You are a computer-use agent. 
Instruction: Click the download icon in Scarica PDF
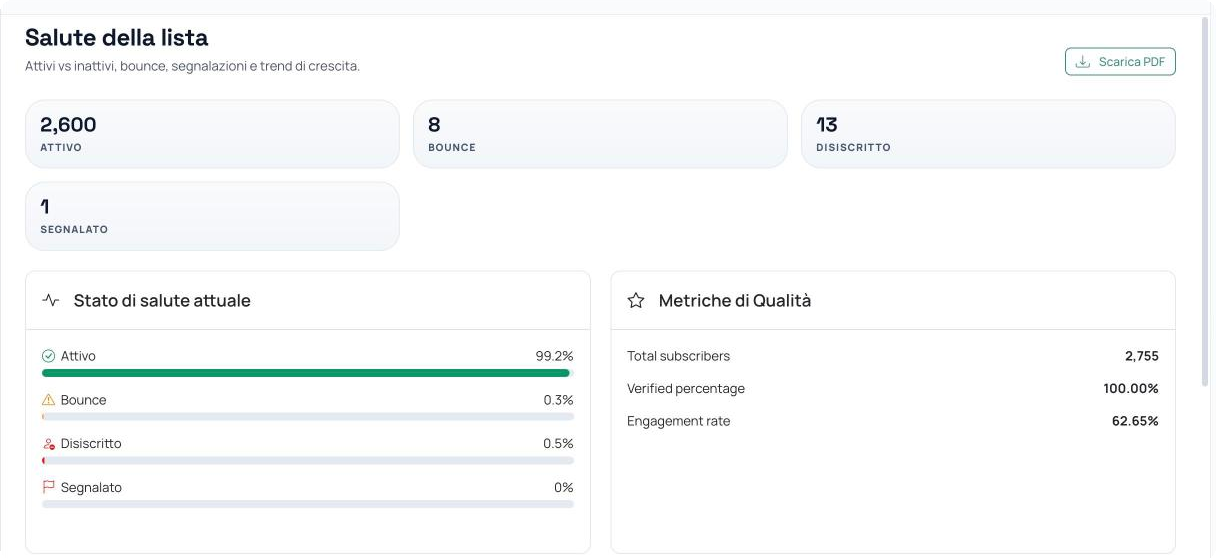pos(1083,62)
